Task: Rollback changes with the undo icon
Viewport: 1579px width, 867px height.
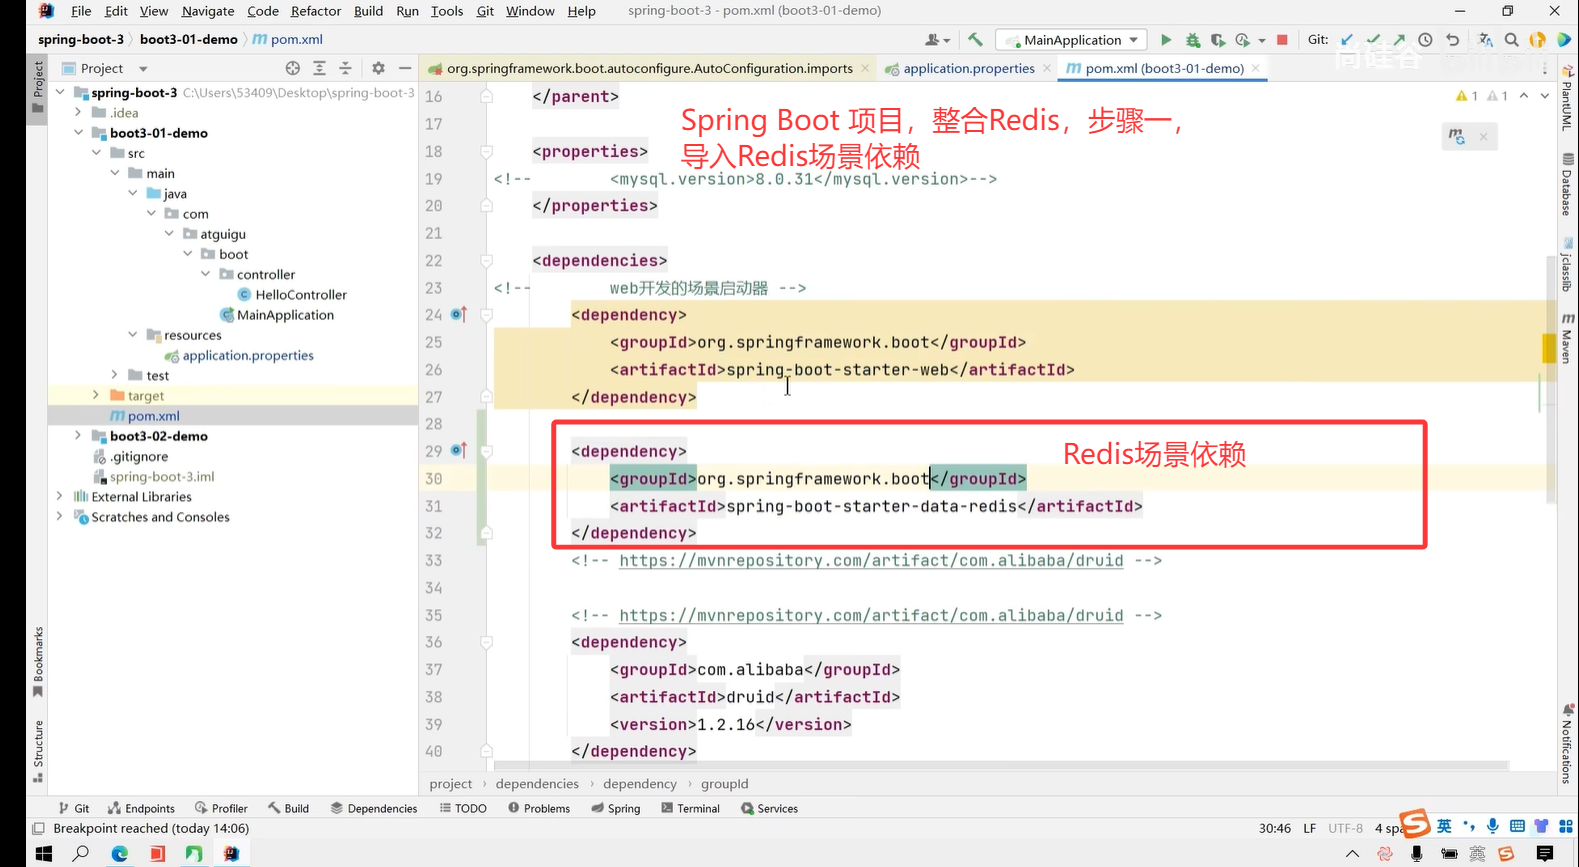Action: pyautogui.click(x=1453, y=40)
